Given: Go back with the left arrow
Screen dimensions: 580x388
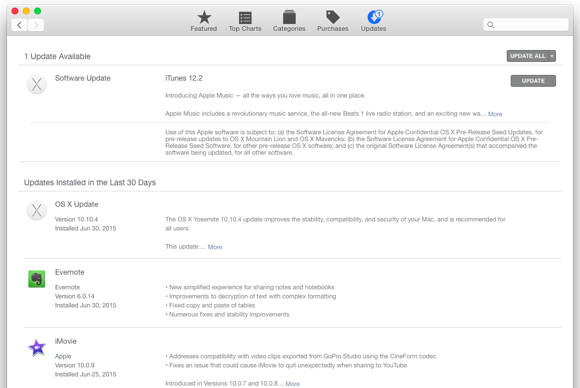Looking at the screenshot, I should pos(19,25).
